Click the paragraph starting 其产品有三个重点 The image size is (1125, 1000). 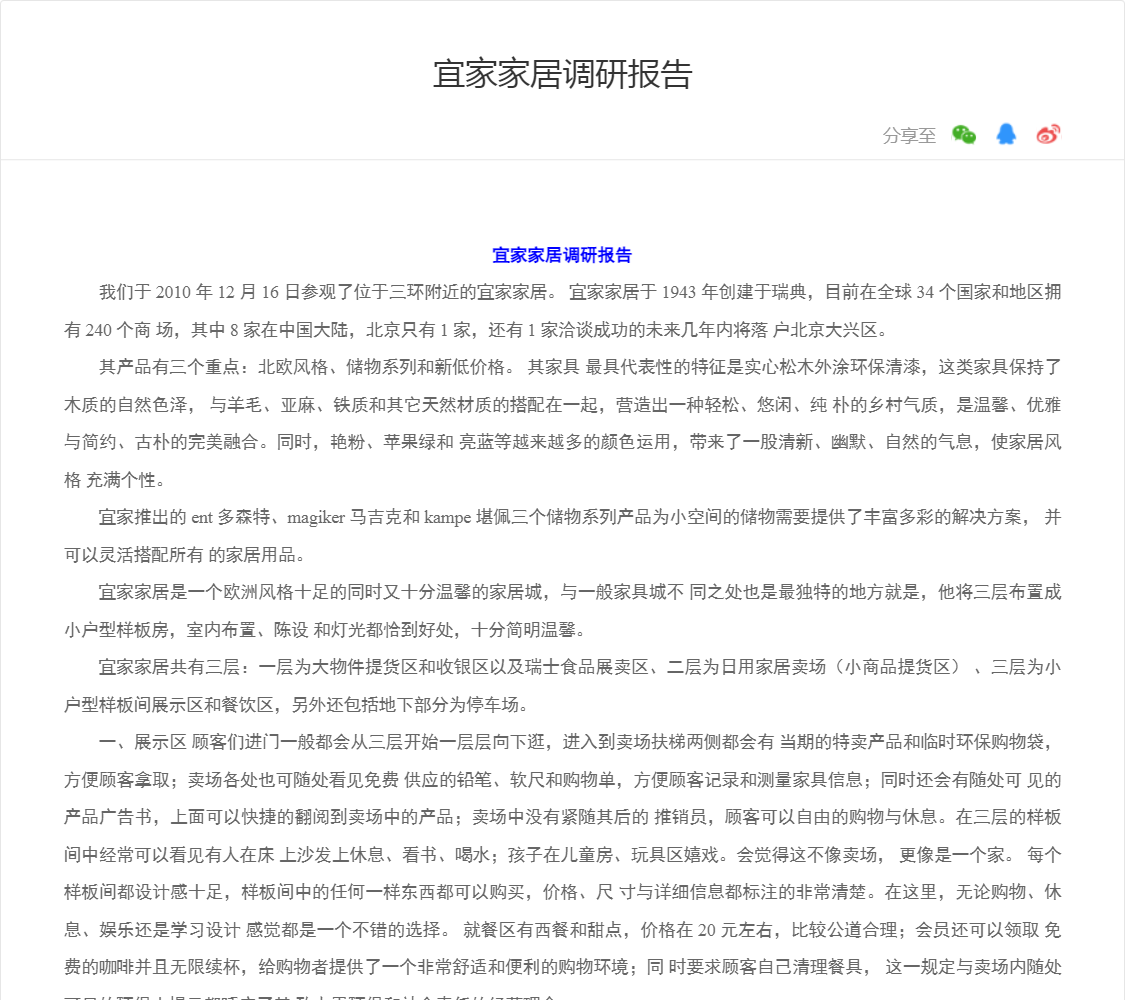click(562, 423)
